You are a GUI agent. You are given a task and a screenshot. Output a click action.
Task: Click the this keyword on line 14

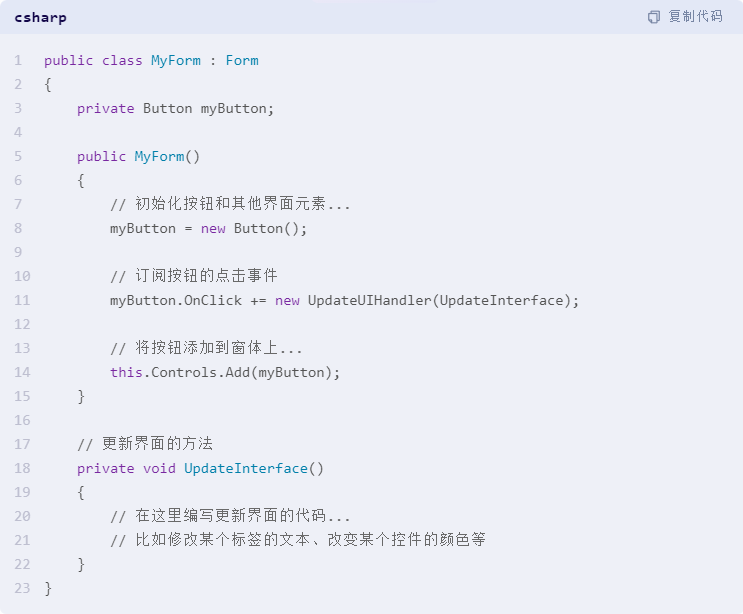click(x=126, y=372)
